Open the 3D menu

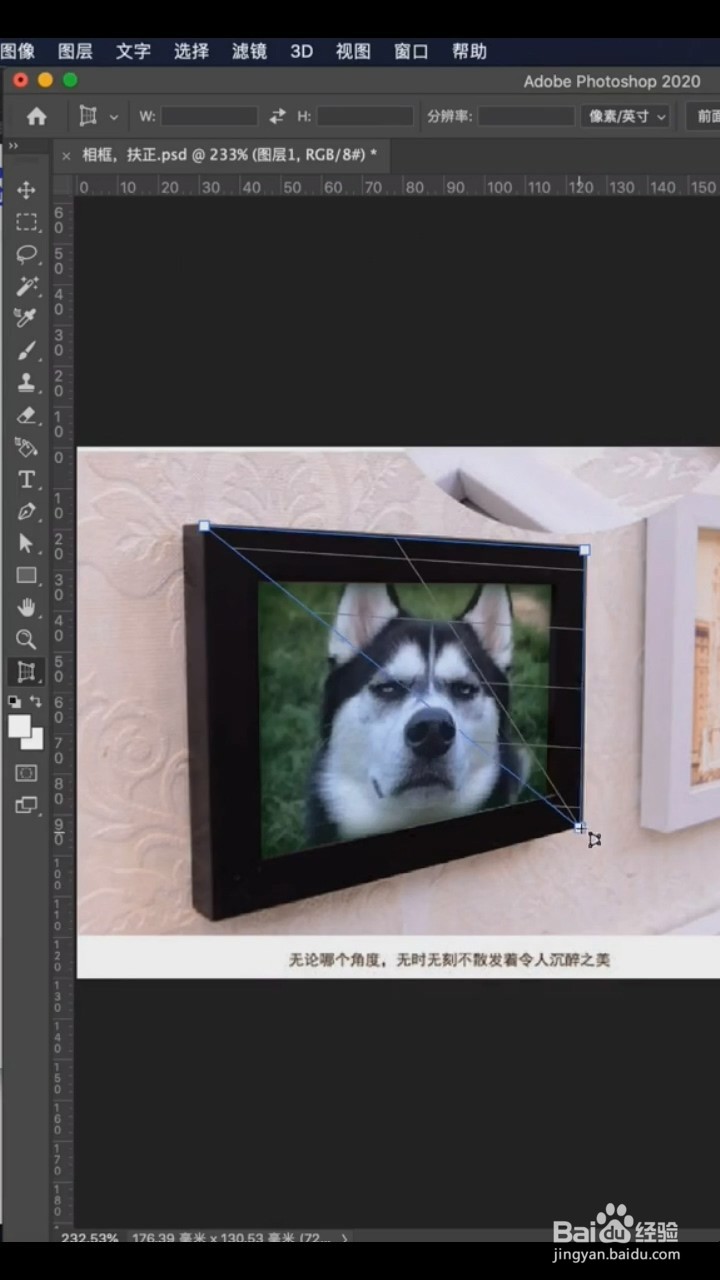tap(301, 51)
